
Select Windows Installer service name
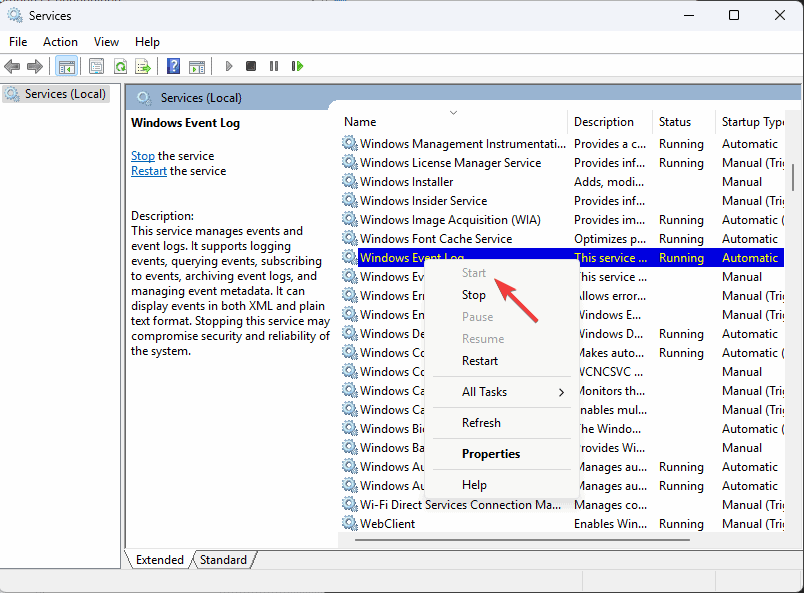(407, 182)
